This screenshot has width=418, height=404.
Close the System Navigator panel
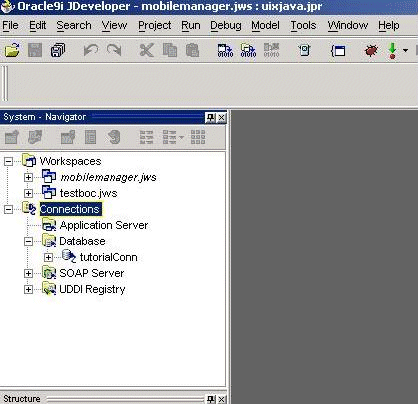[221, 117]
